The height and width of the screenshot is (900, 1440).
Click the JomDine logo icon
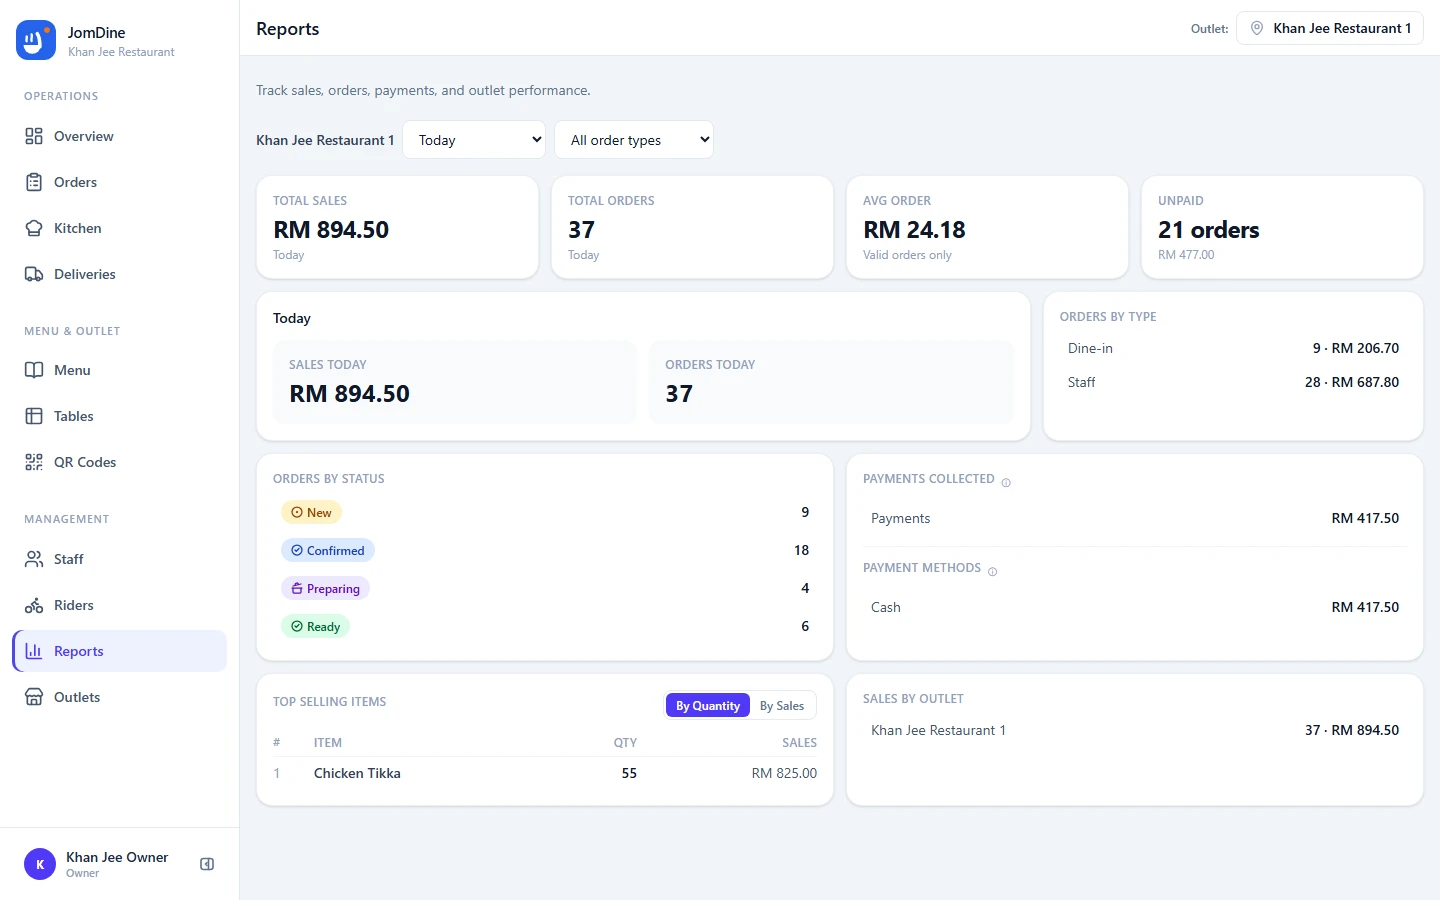[x=36, y=40]
